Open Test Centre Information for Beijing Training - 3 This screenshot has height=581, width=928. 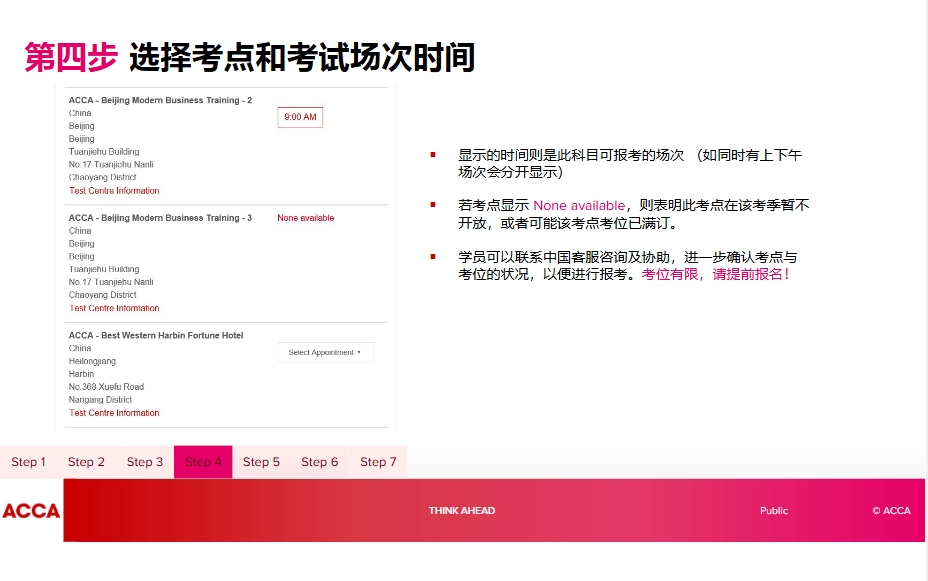tap(114, 308)
